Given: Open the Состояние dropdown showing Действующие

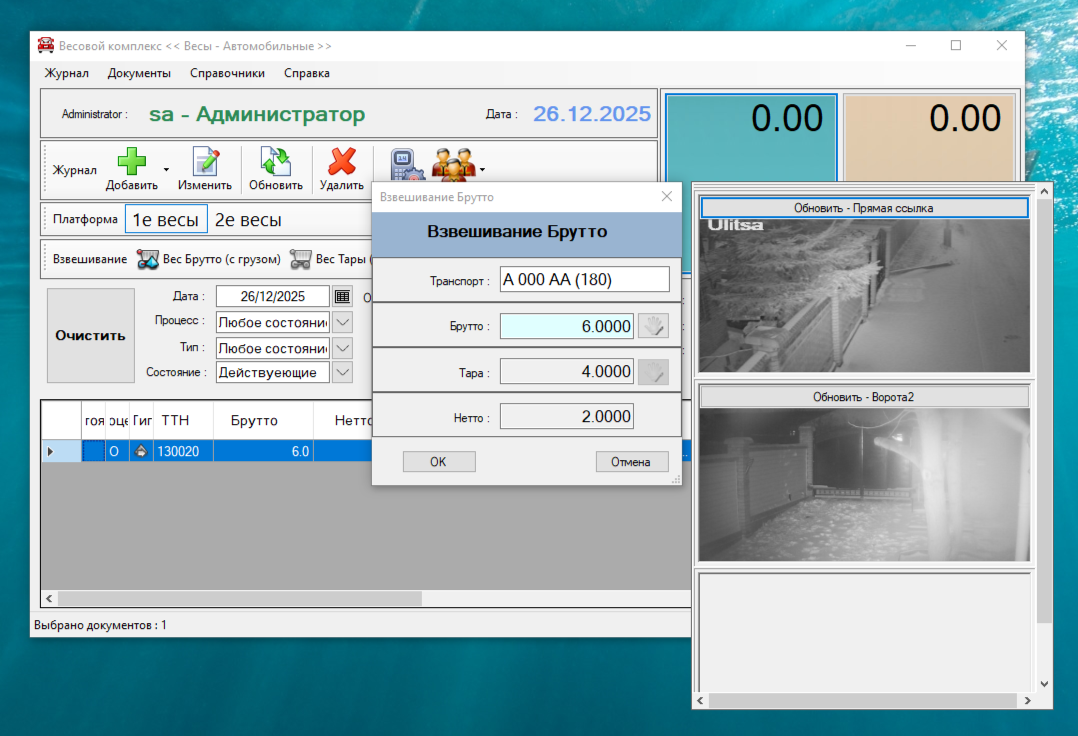Looking at the screenshot, I should click(342, 372).
